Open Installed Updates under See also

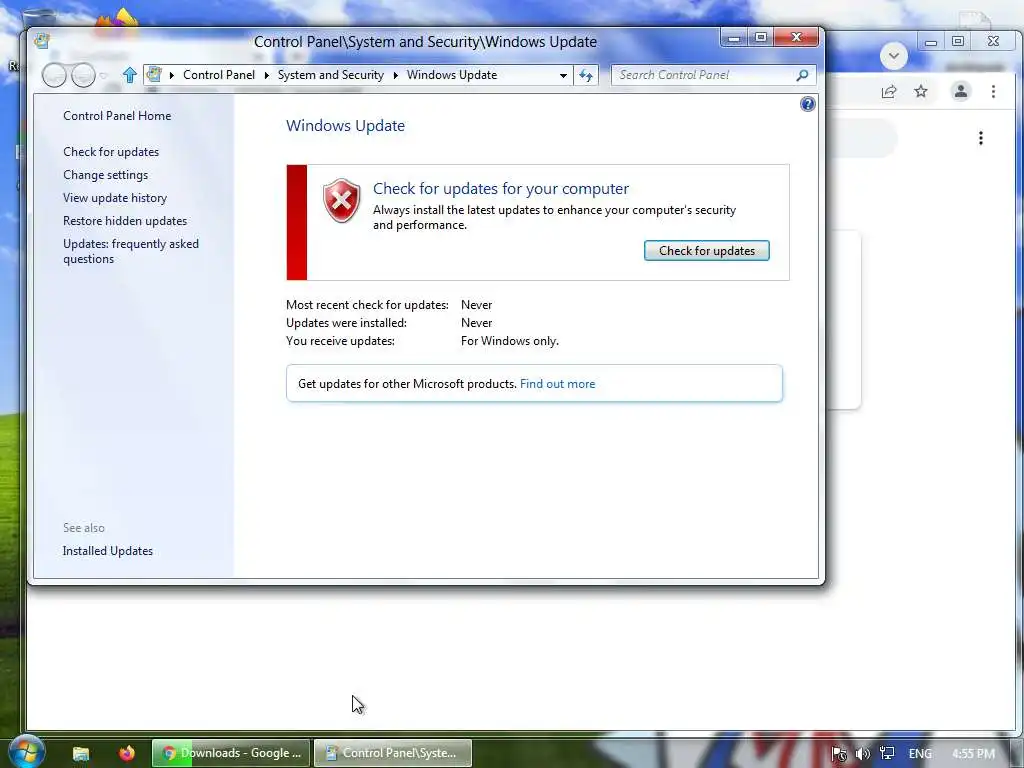pos(108,551)
